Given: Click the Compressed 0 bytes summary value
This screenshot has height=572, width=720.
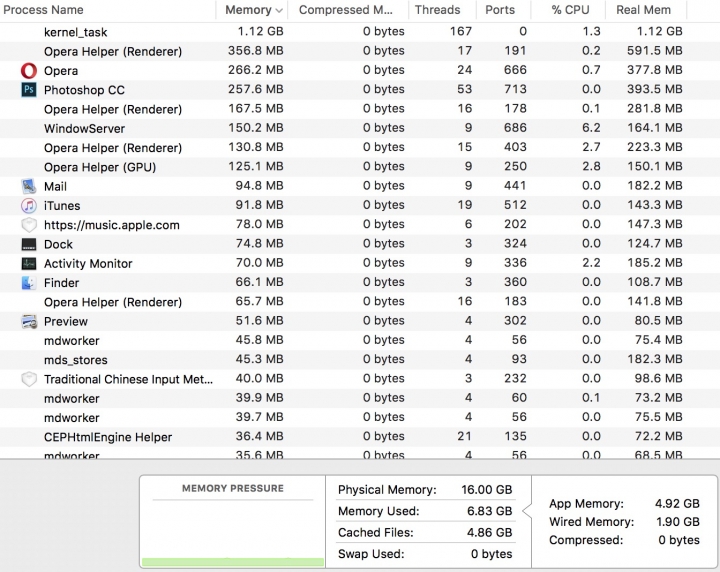Looking at the screenshot, I should (x=679, y=540).
